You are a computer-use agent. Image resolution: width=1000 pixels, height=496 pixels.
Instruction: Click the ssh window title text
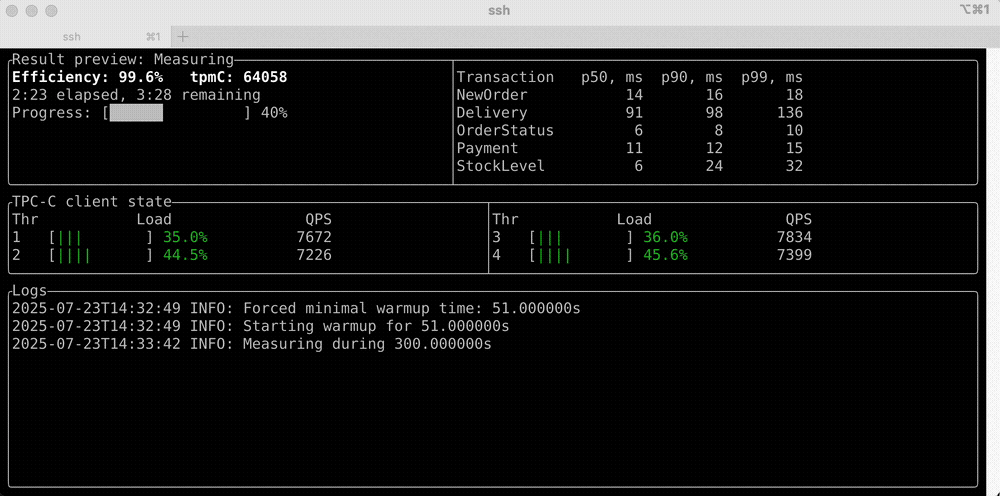[499, 10]
